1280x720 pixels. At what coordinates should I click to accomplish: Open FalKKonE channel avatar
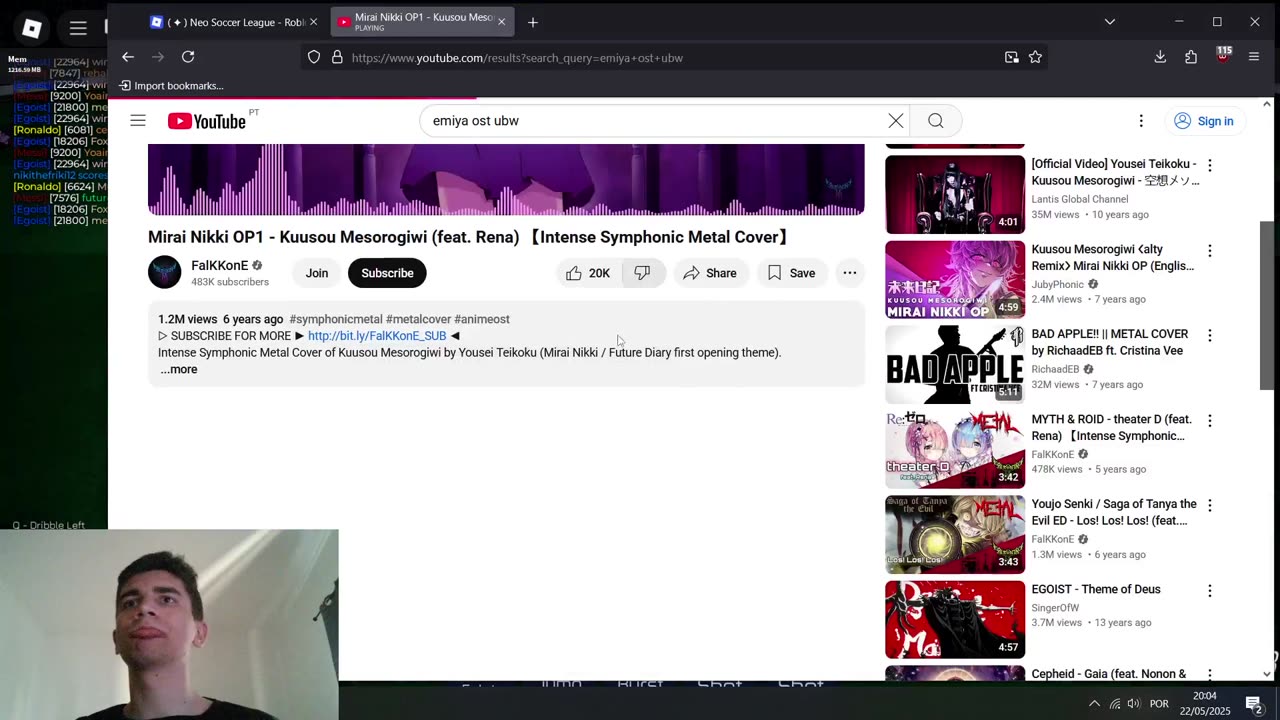165,272
